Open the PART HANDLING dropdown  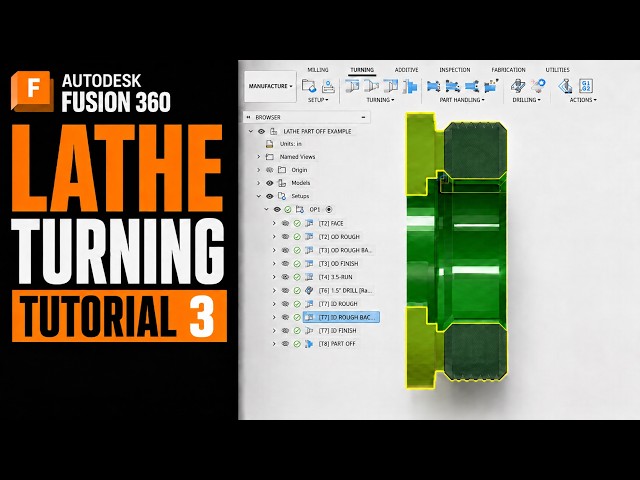[462, 100]
